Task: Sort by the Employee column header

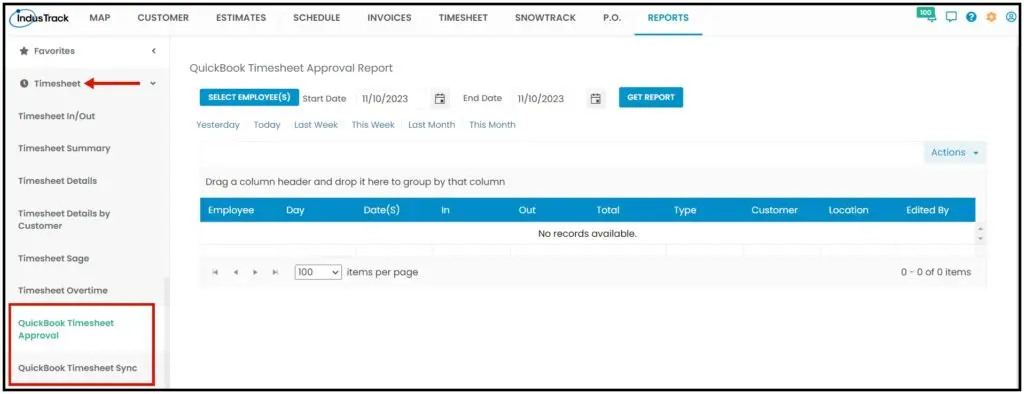Action: [x=231, y=210]
